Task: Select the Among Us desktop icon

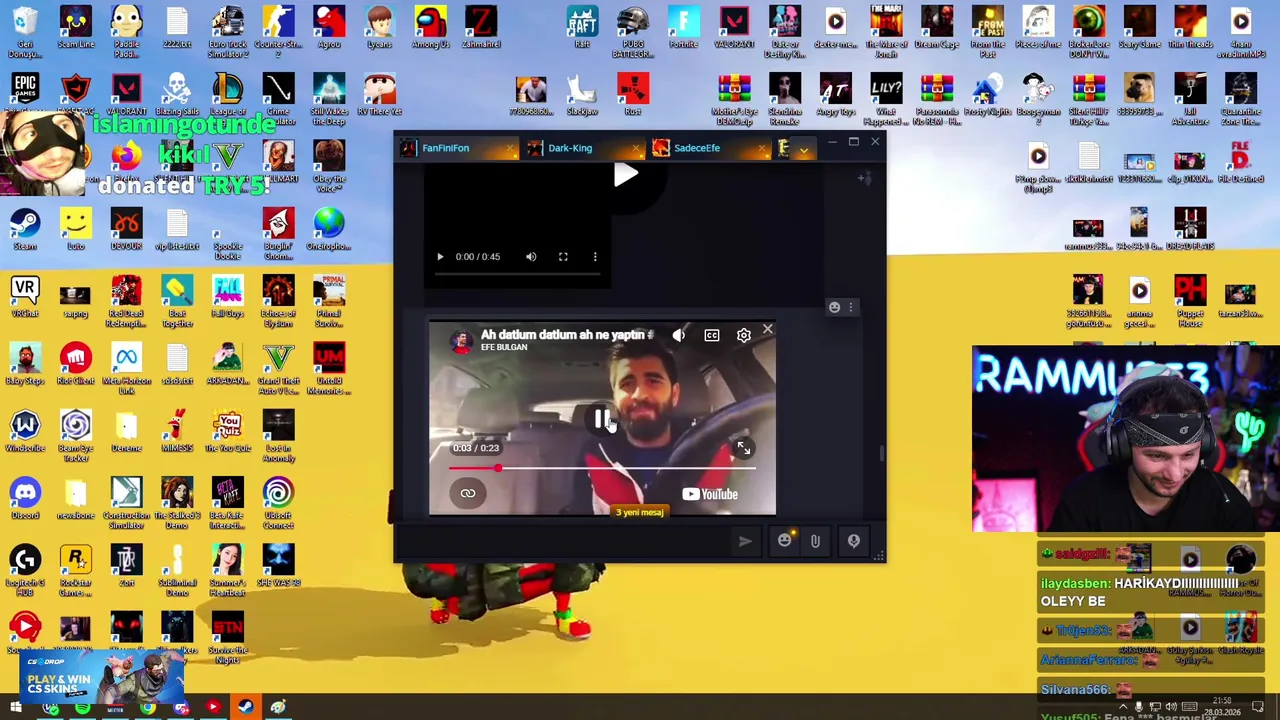Action: coord(430,28)
